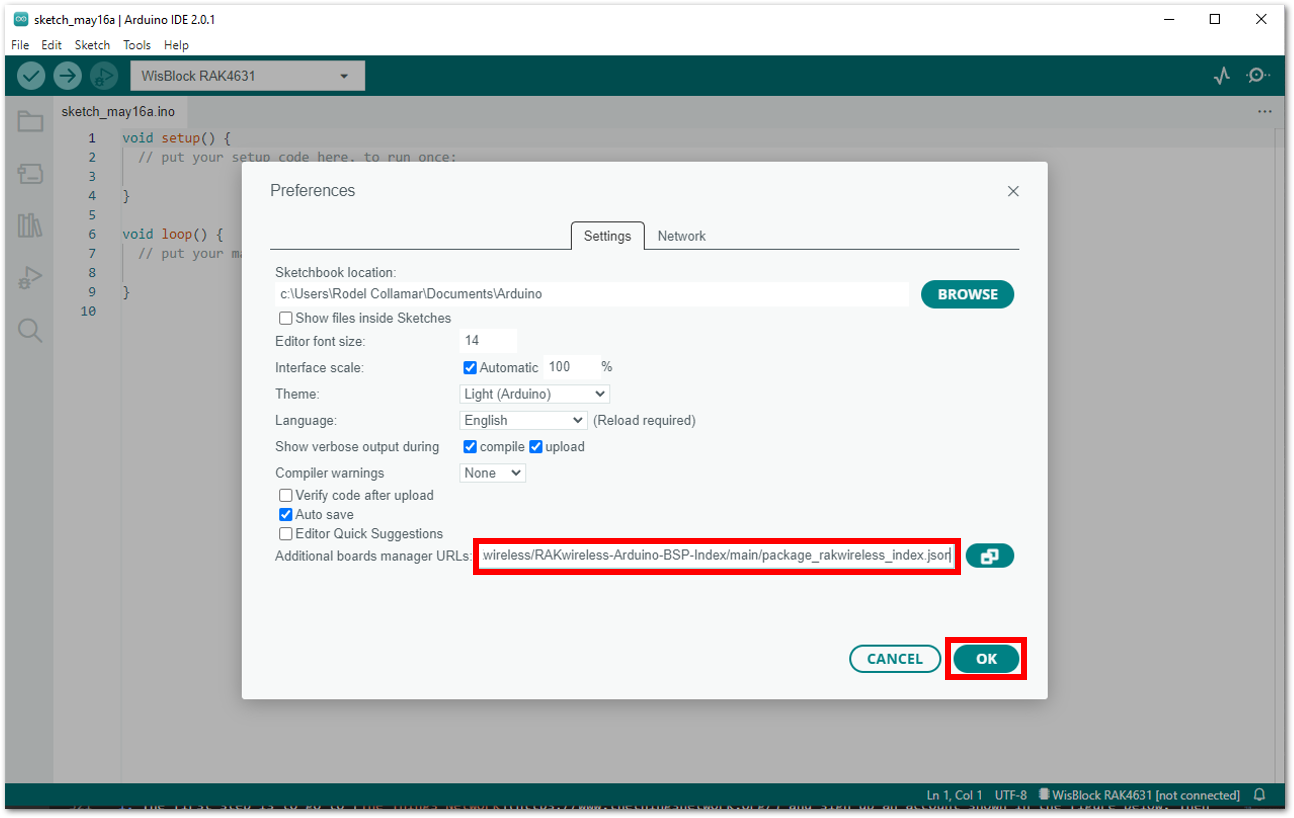Open the Sketch menu

click(x=93, y=45)
